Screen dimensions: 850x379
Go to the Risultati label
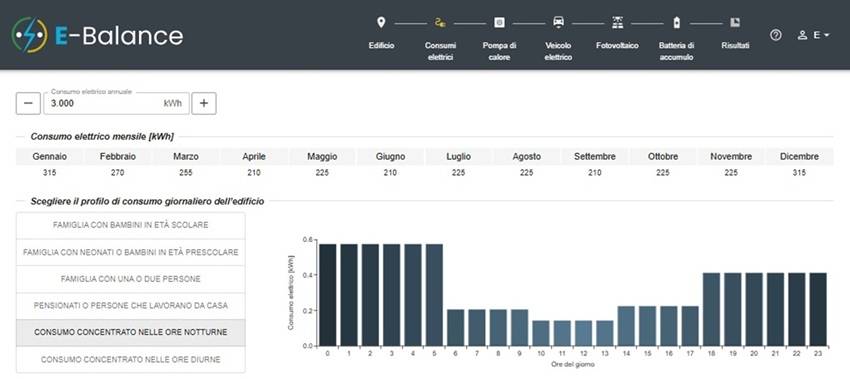pos(736,46)
